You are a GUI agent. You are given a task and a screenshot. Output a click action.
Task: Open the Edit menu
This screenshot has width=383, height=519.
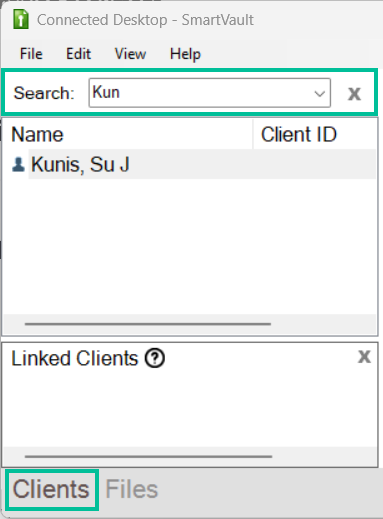(x=78, y=54)
